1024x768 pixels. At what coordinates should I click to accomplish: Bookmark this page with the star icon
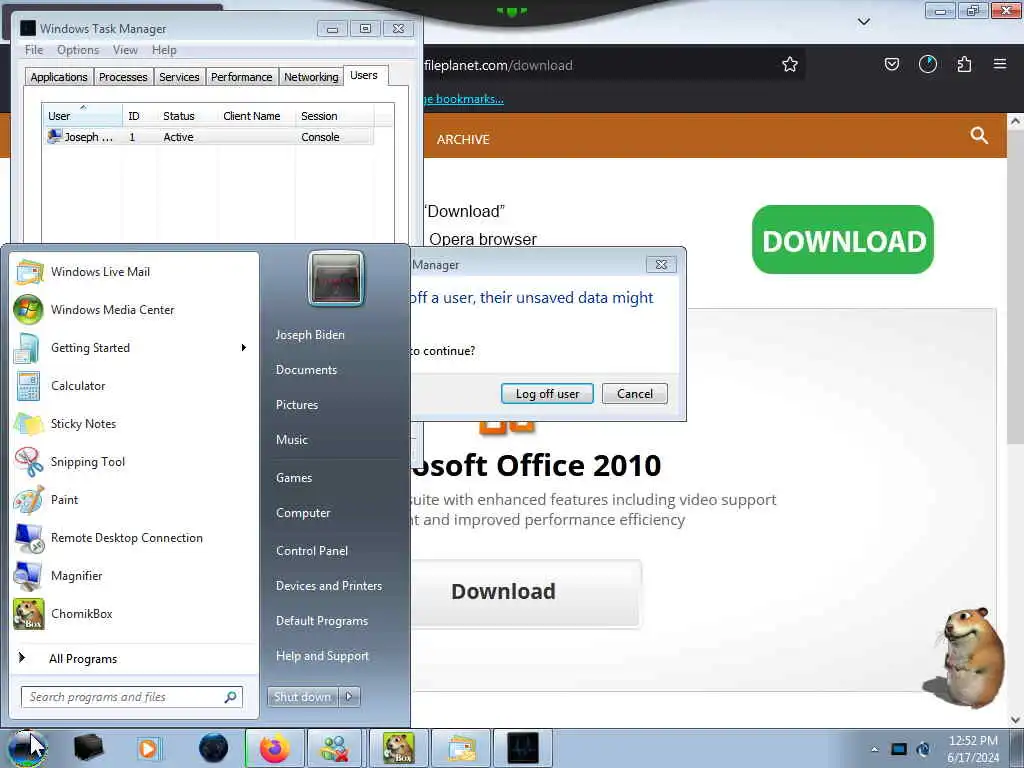coord(790,64)
